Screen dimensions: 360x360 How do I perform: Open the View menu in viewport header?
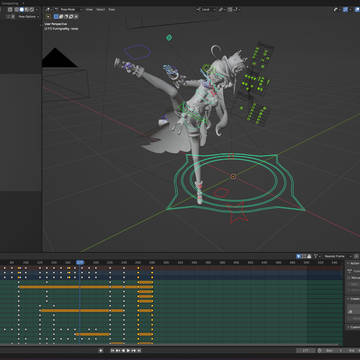coord(89,10)
